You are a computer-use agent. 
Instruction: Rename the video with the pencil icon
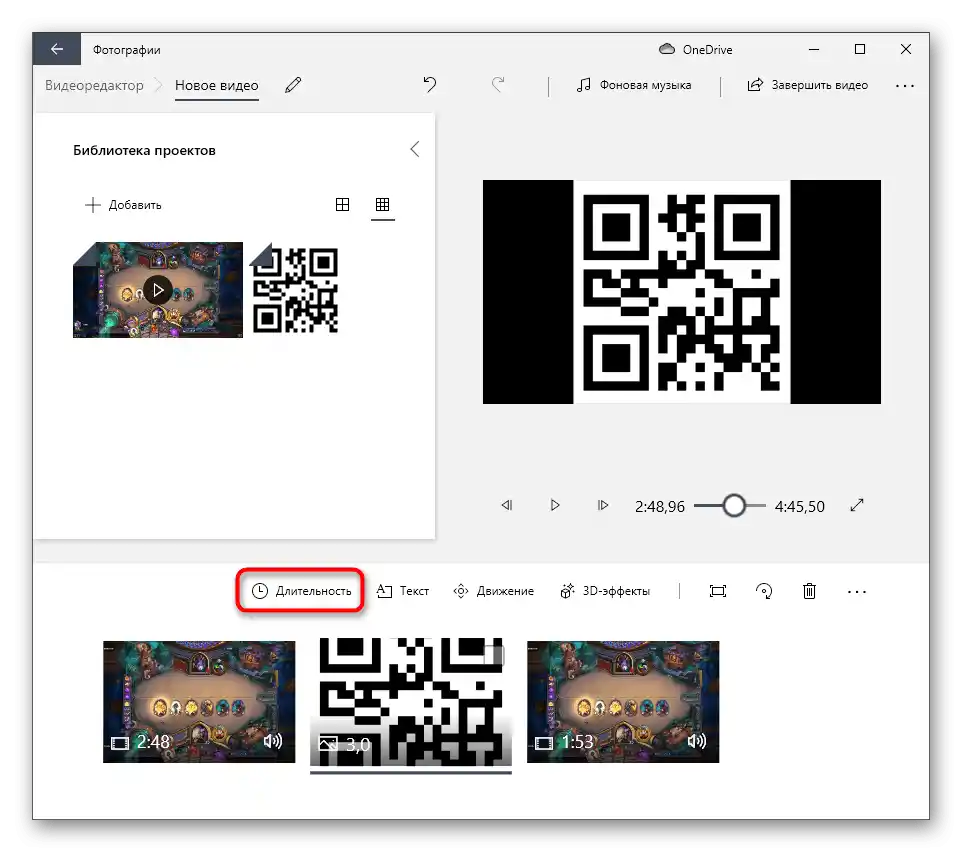click(x=293, y=85)
